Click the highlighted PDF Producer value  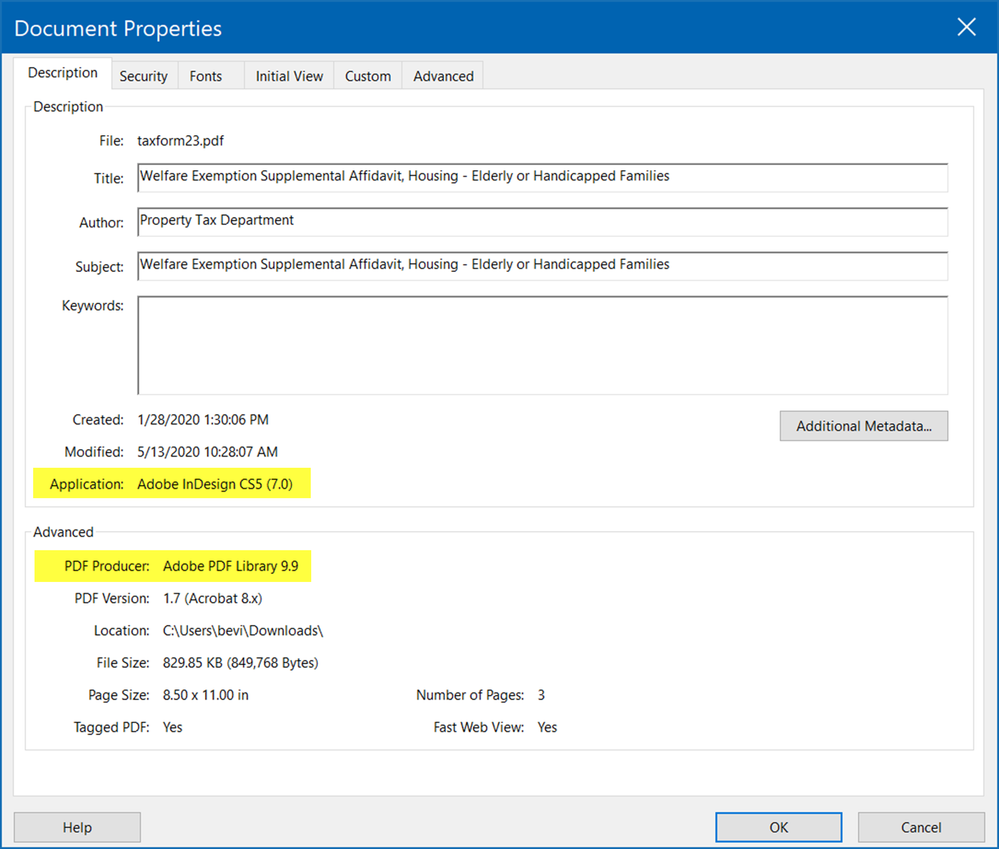coord(233,565)
